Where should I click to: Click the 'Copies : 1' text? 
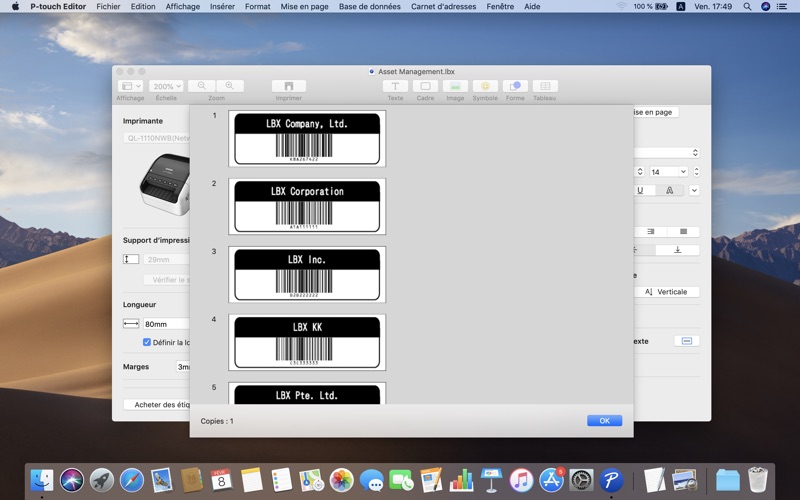pyautogui.click(x=217, y=421)
